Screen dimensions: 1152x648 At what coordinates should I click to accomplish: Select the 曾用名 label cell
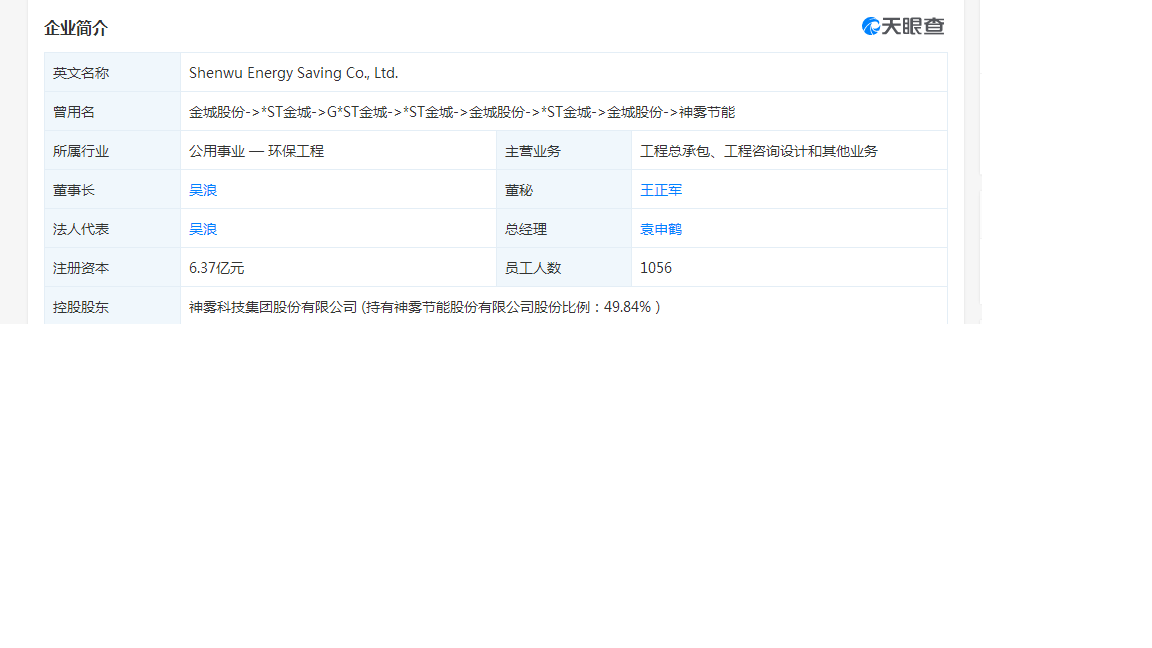point(112,112)
